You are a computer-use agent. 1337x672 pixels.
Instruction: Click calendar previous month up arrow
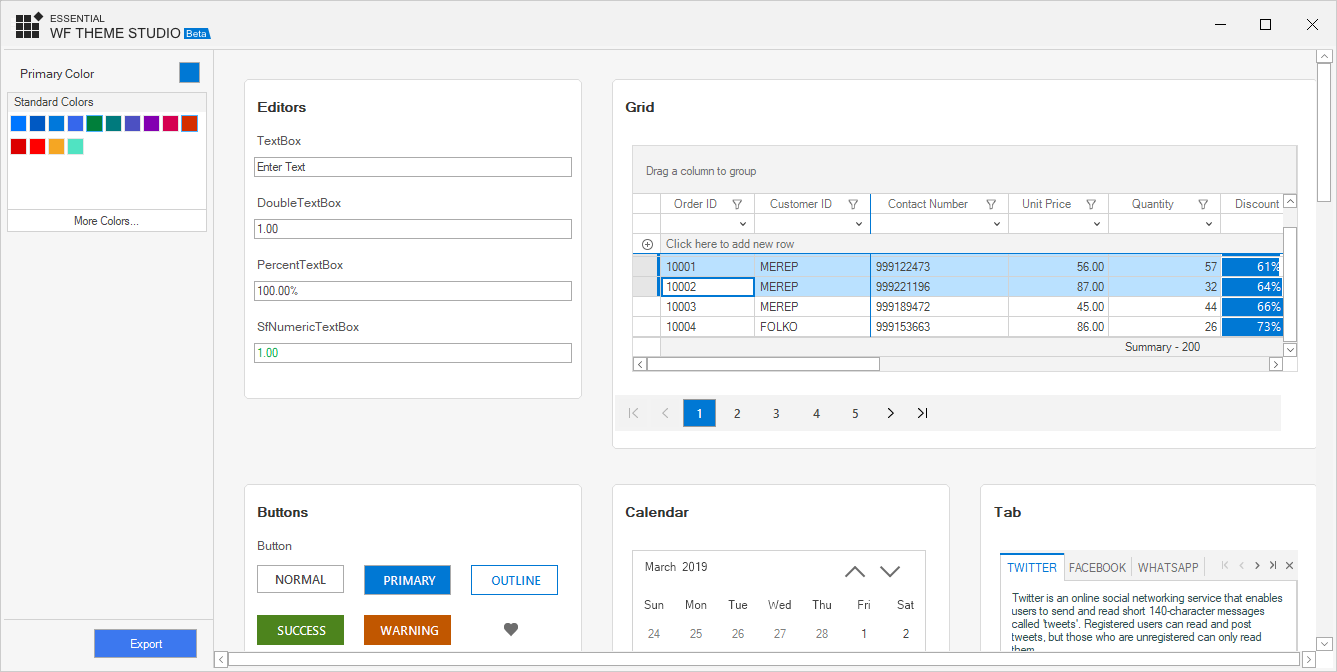(855, 572)
